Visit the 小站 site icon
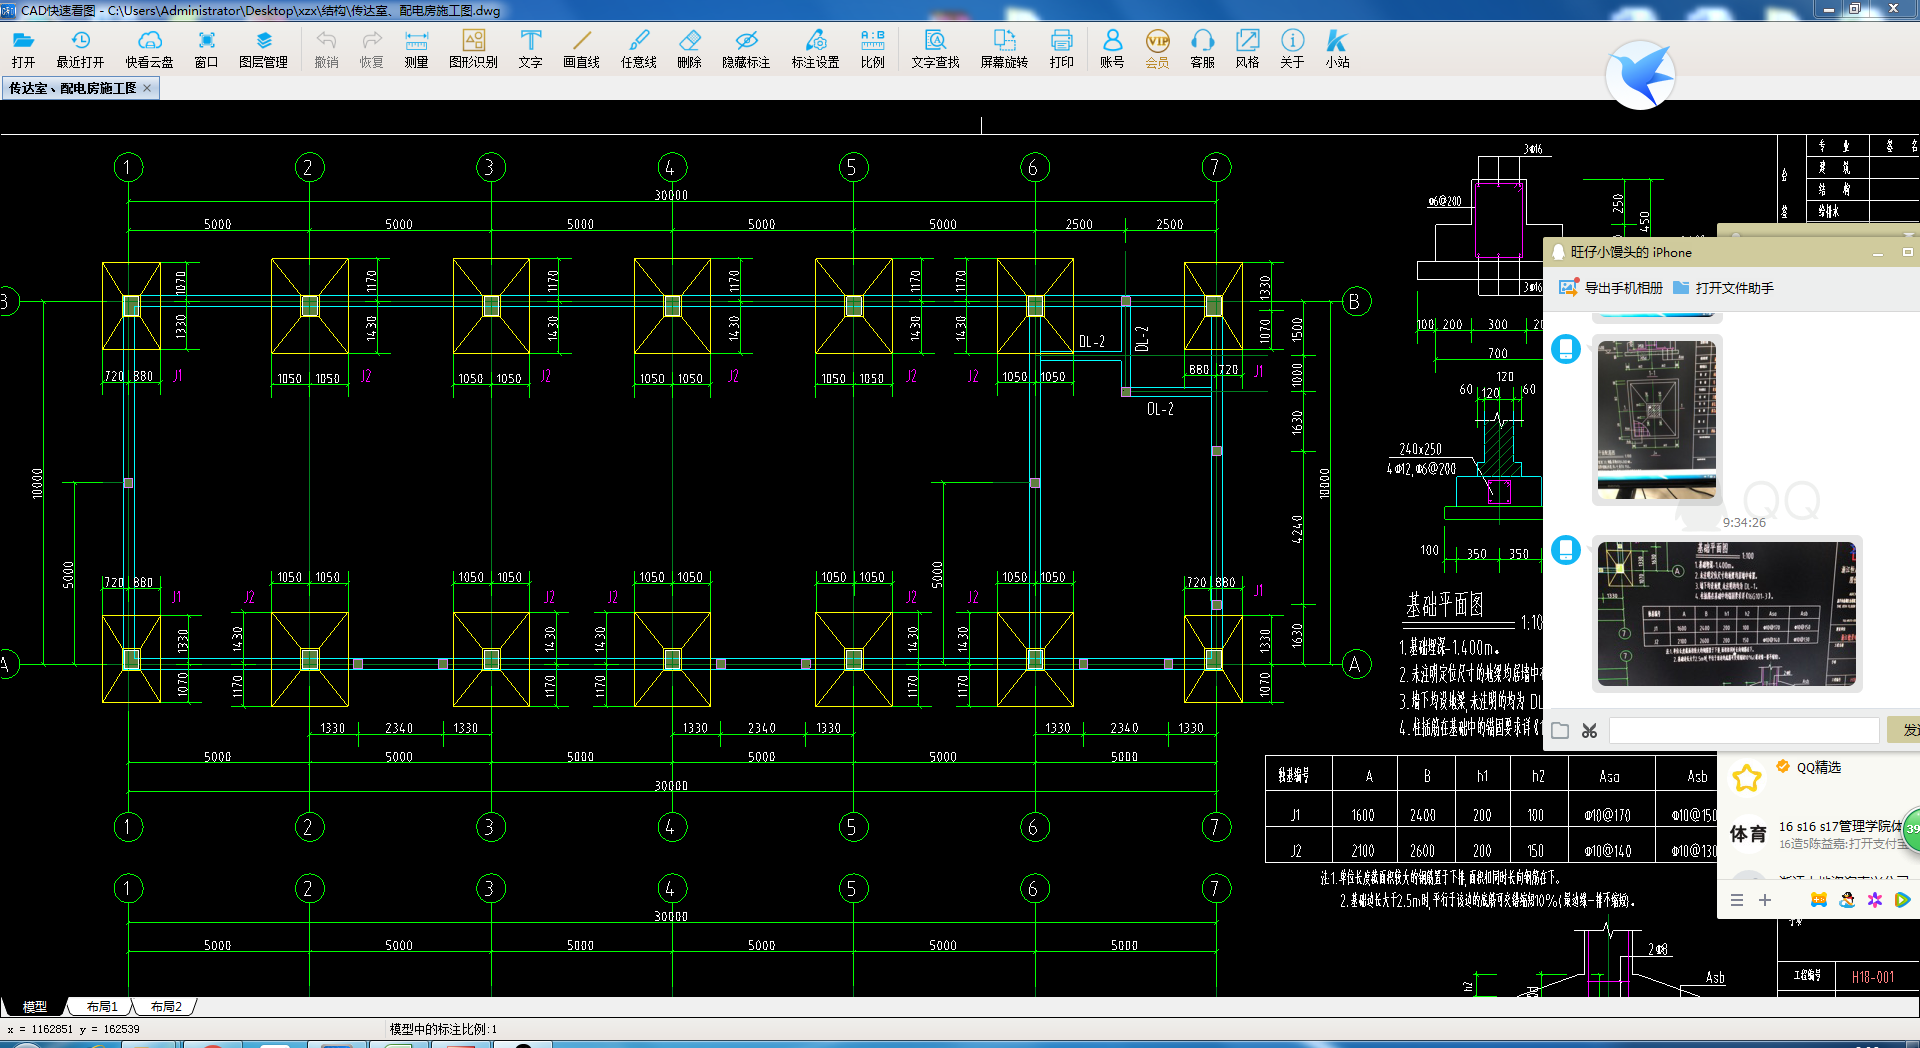The width and height of the screenshot is (1920, 1048). click(1337, 48)
